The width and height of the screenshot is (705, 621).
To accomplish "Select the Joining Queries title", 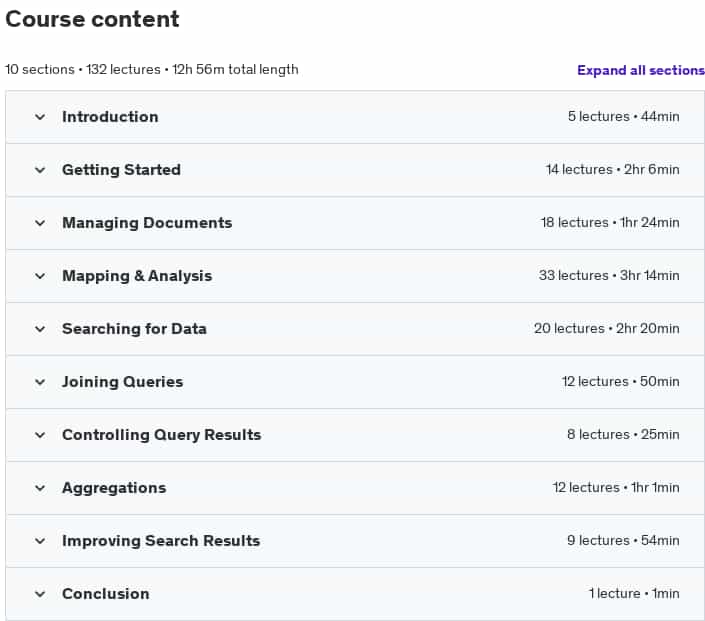I will [122, 382].
